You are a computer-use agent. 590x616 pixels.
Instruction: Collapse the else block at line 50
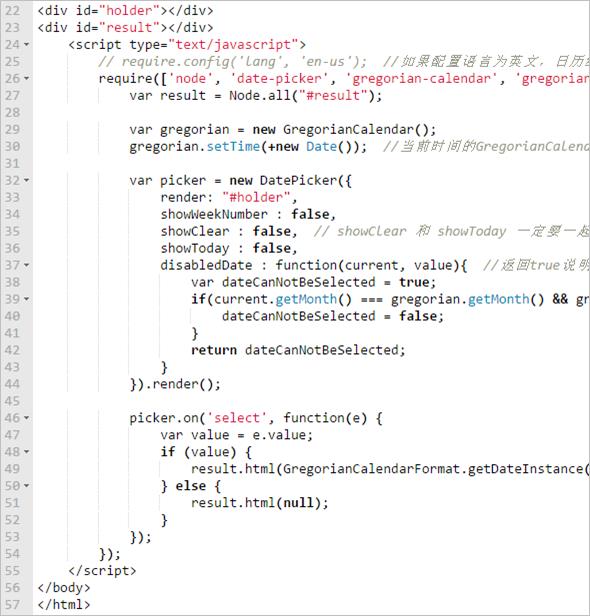coord(26,486)
